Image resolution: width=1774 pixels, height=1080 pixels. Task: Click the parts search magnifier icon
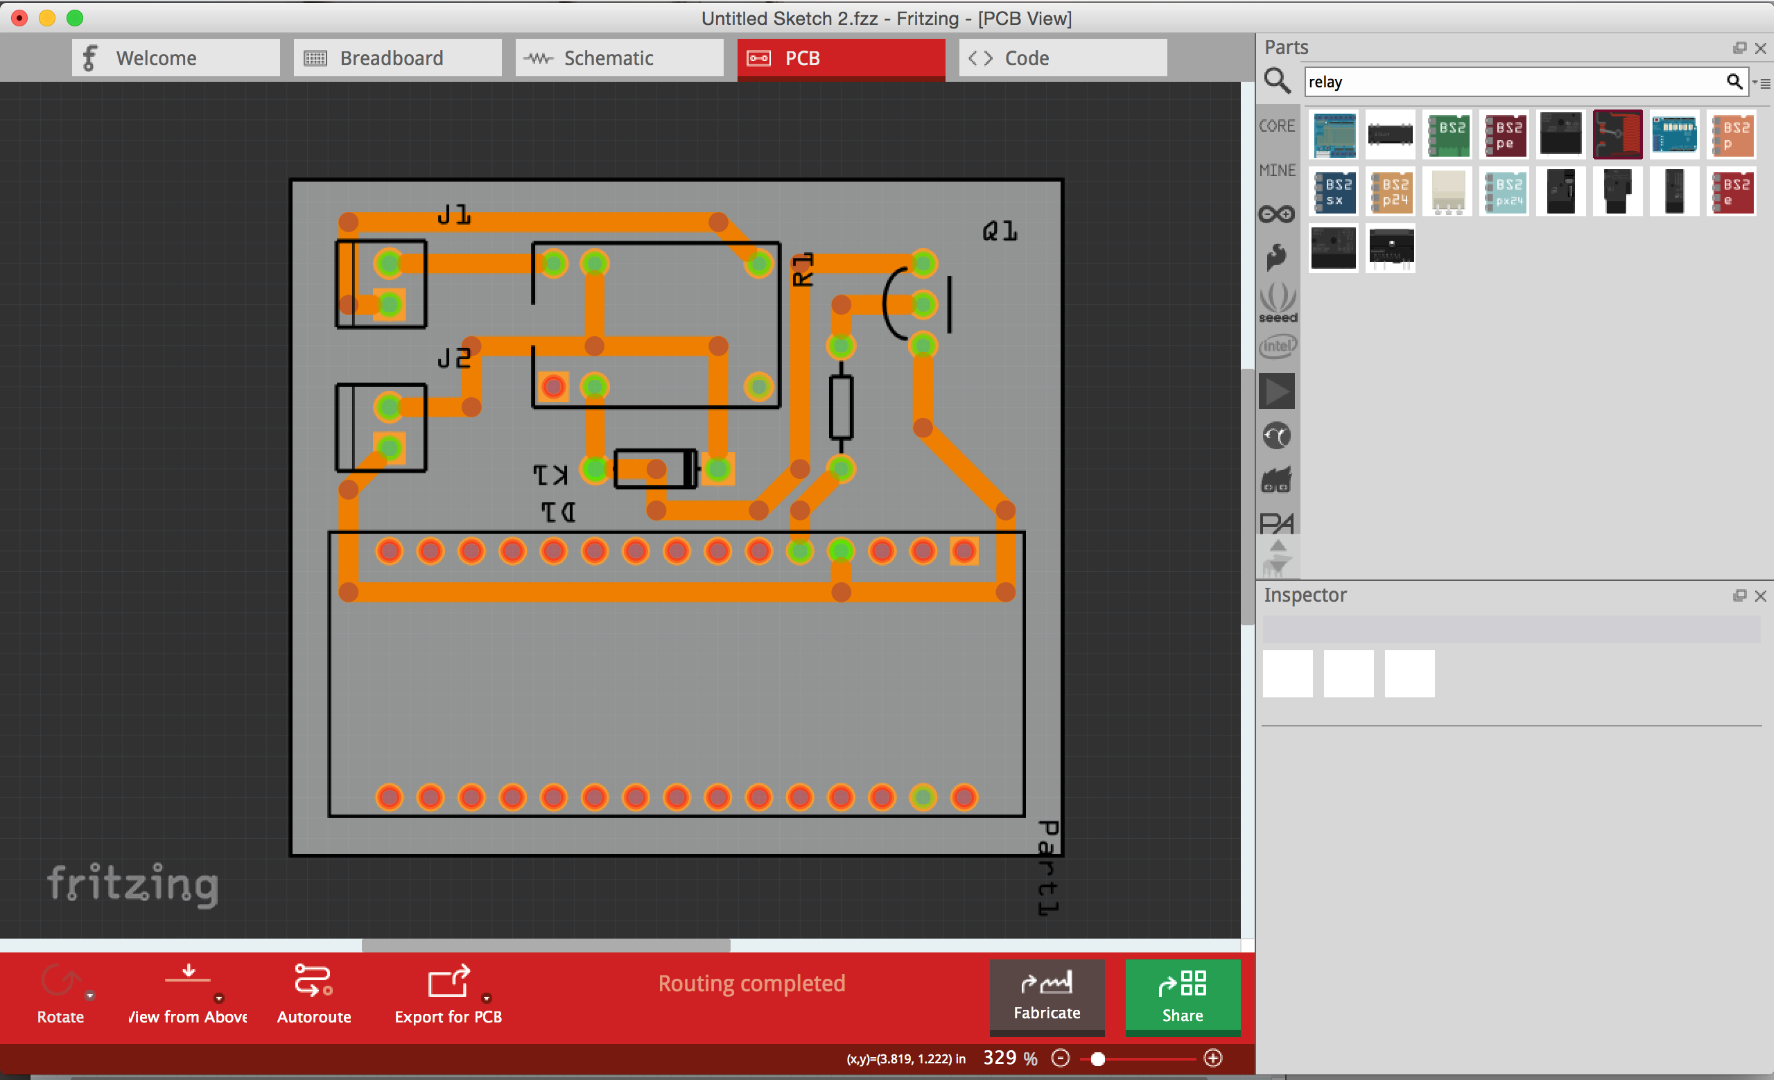click(x=1277, y=80)
